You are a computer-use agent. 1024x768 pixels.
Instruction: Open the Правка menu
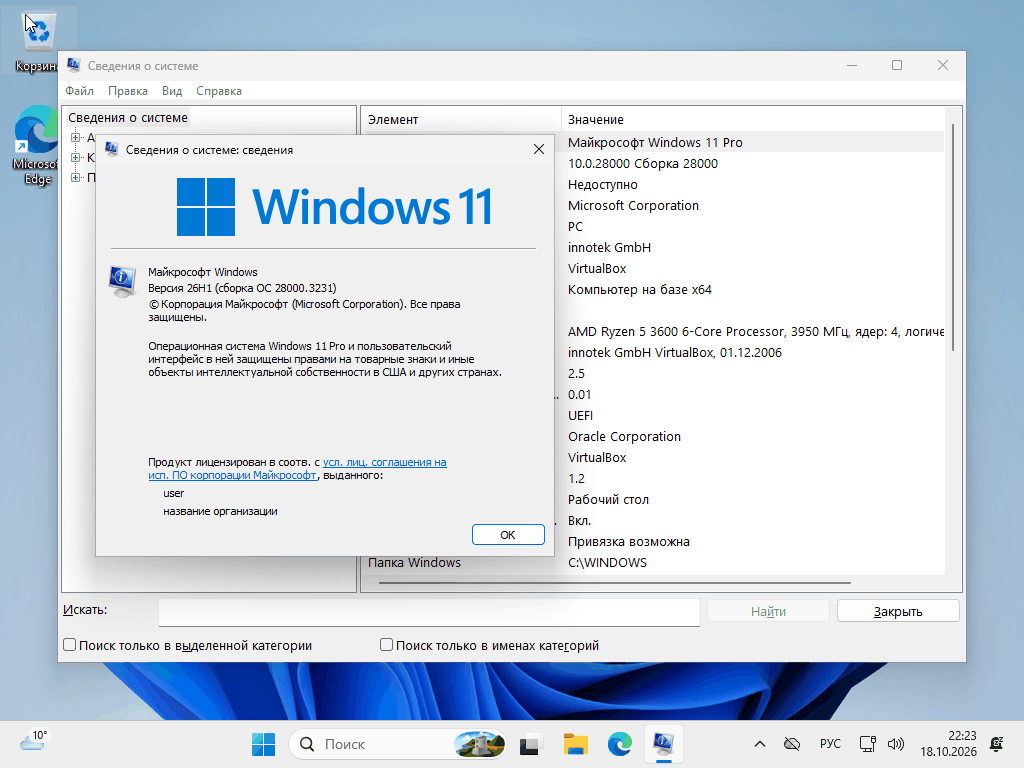pos(128,91)
